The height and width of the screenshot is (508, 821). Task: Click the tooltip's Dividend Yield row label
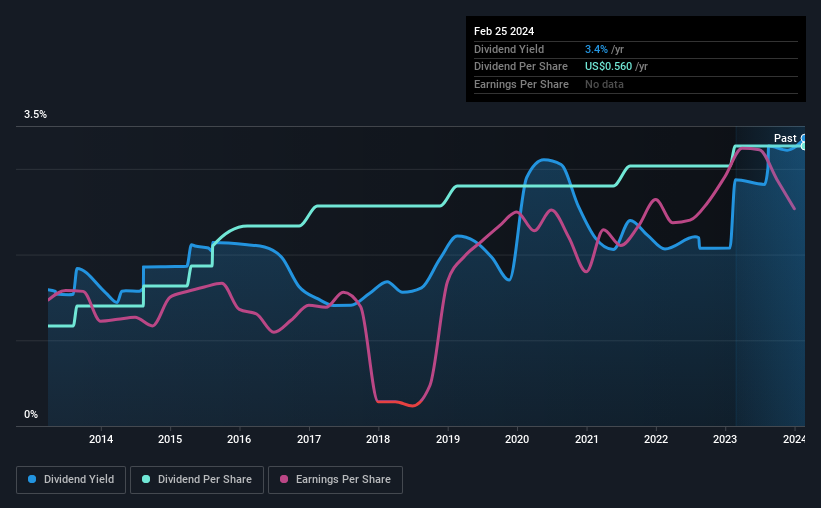(509, 49)
